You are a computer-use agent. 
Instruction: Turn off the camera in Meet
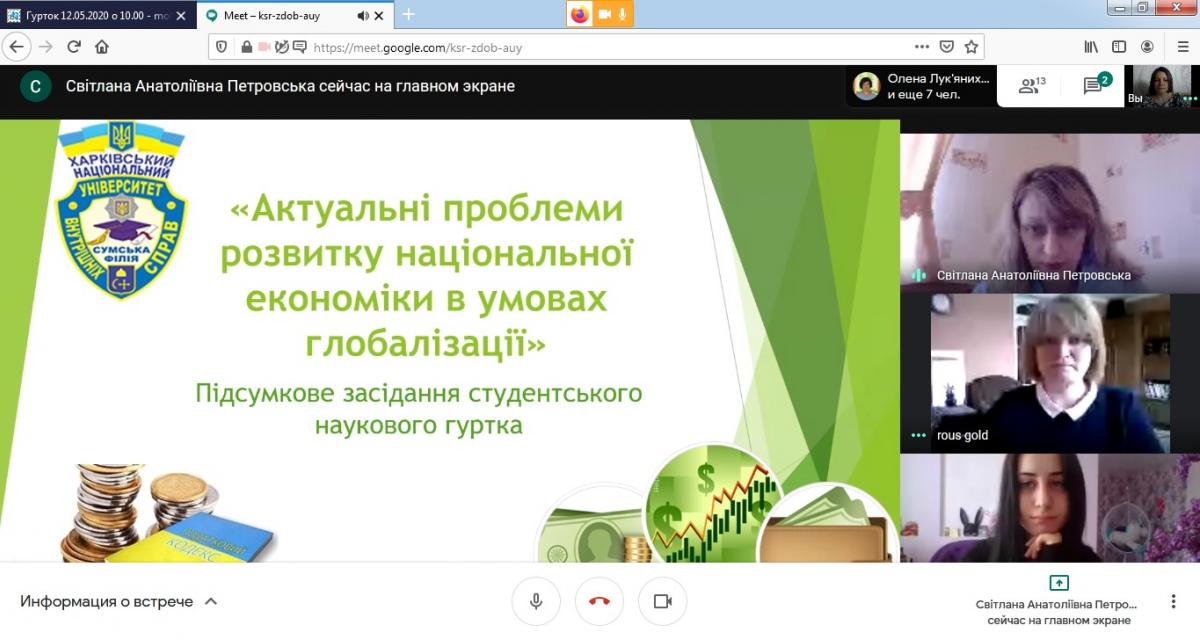tap(662, 601)
